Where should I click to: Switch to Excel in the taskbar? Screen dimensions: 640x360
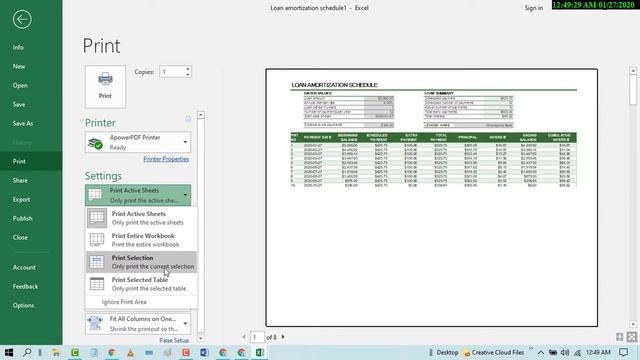click(260, 352)
